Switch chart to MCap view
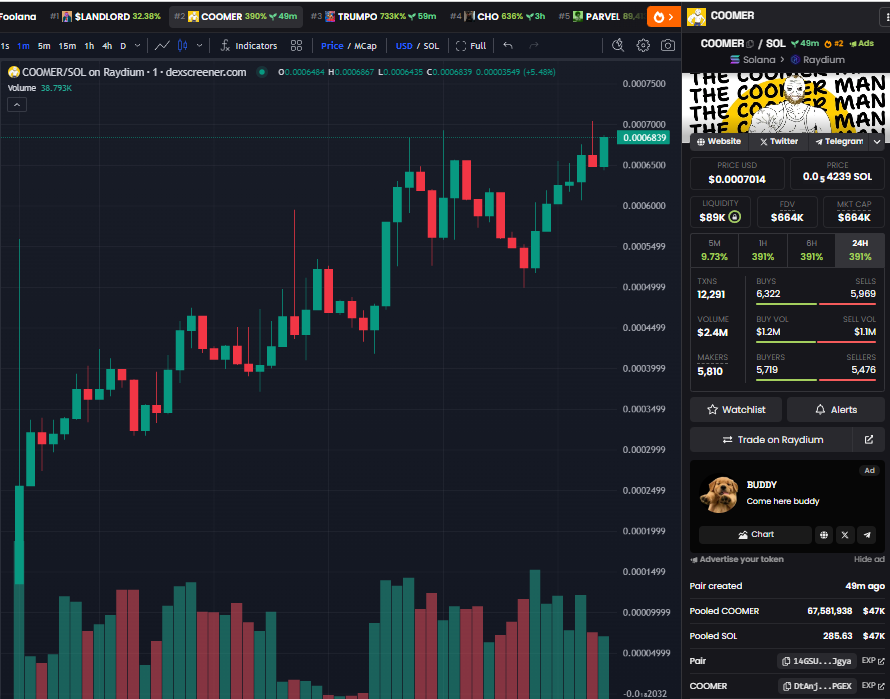The image size is (890, 699). tap(366, 46)
